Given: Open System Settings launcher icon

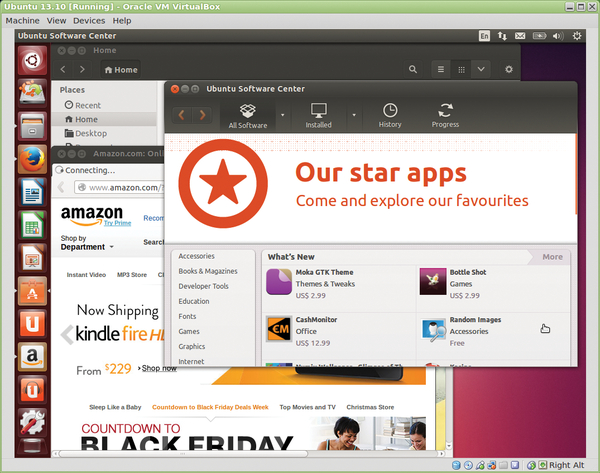Looking at the screenshot, I should coord(33,422).
